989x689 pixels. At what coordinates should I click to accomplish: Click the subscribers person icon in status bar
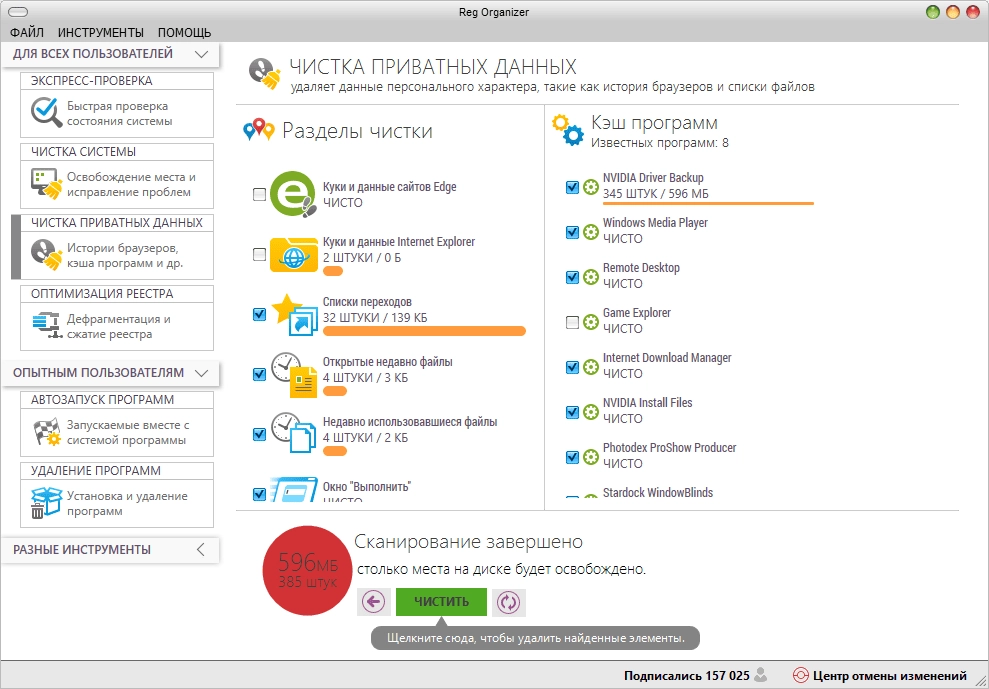761,675
